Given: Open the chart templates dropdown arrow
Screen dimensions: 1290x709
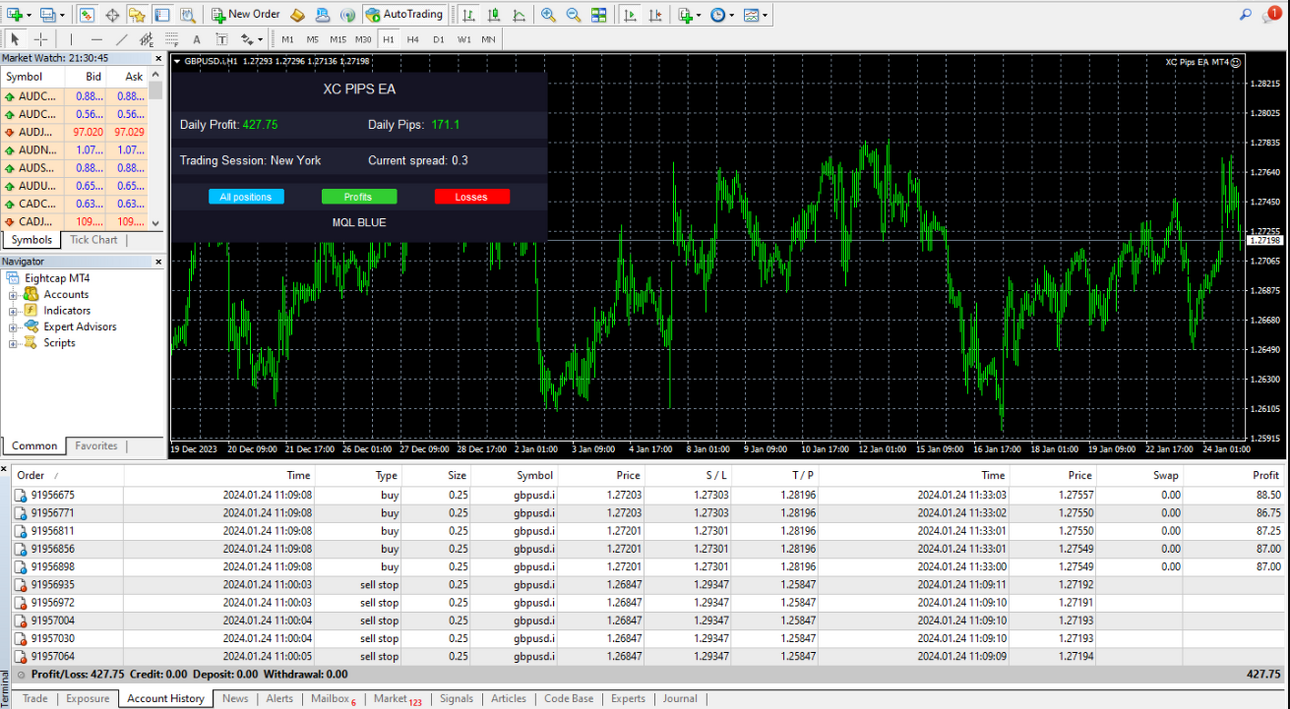Looking at the screenshot, I should pyautogui.click(x=764, y=15).
